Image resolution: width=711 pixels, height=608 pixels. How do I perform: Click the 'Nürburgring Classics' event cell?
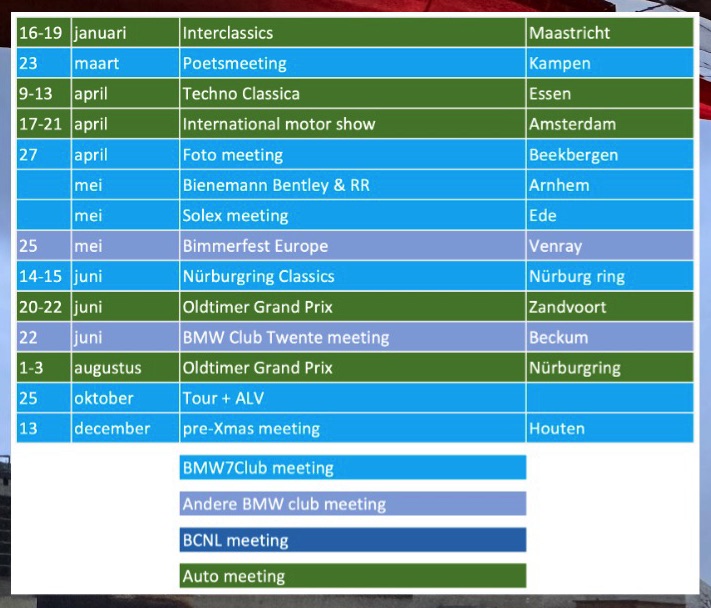pyautogui.click(x=352, y=276)
